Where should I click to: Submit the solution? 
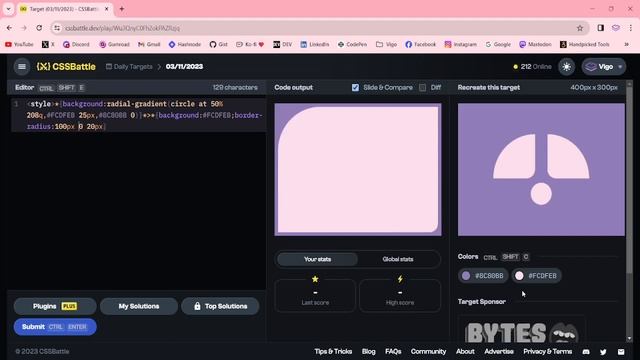[x=55, y=327]
